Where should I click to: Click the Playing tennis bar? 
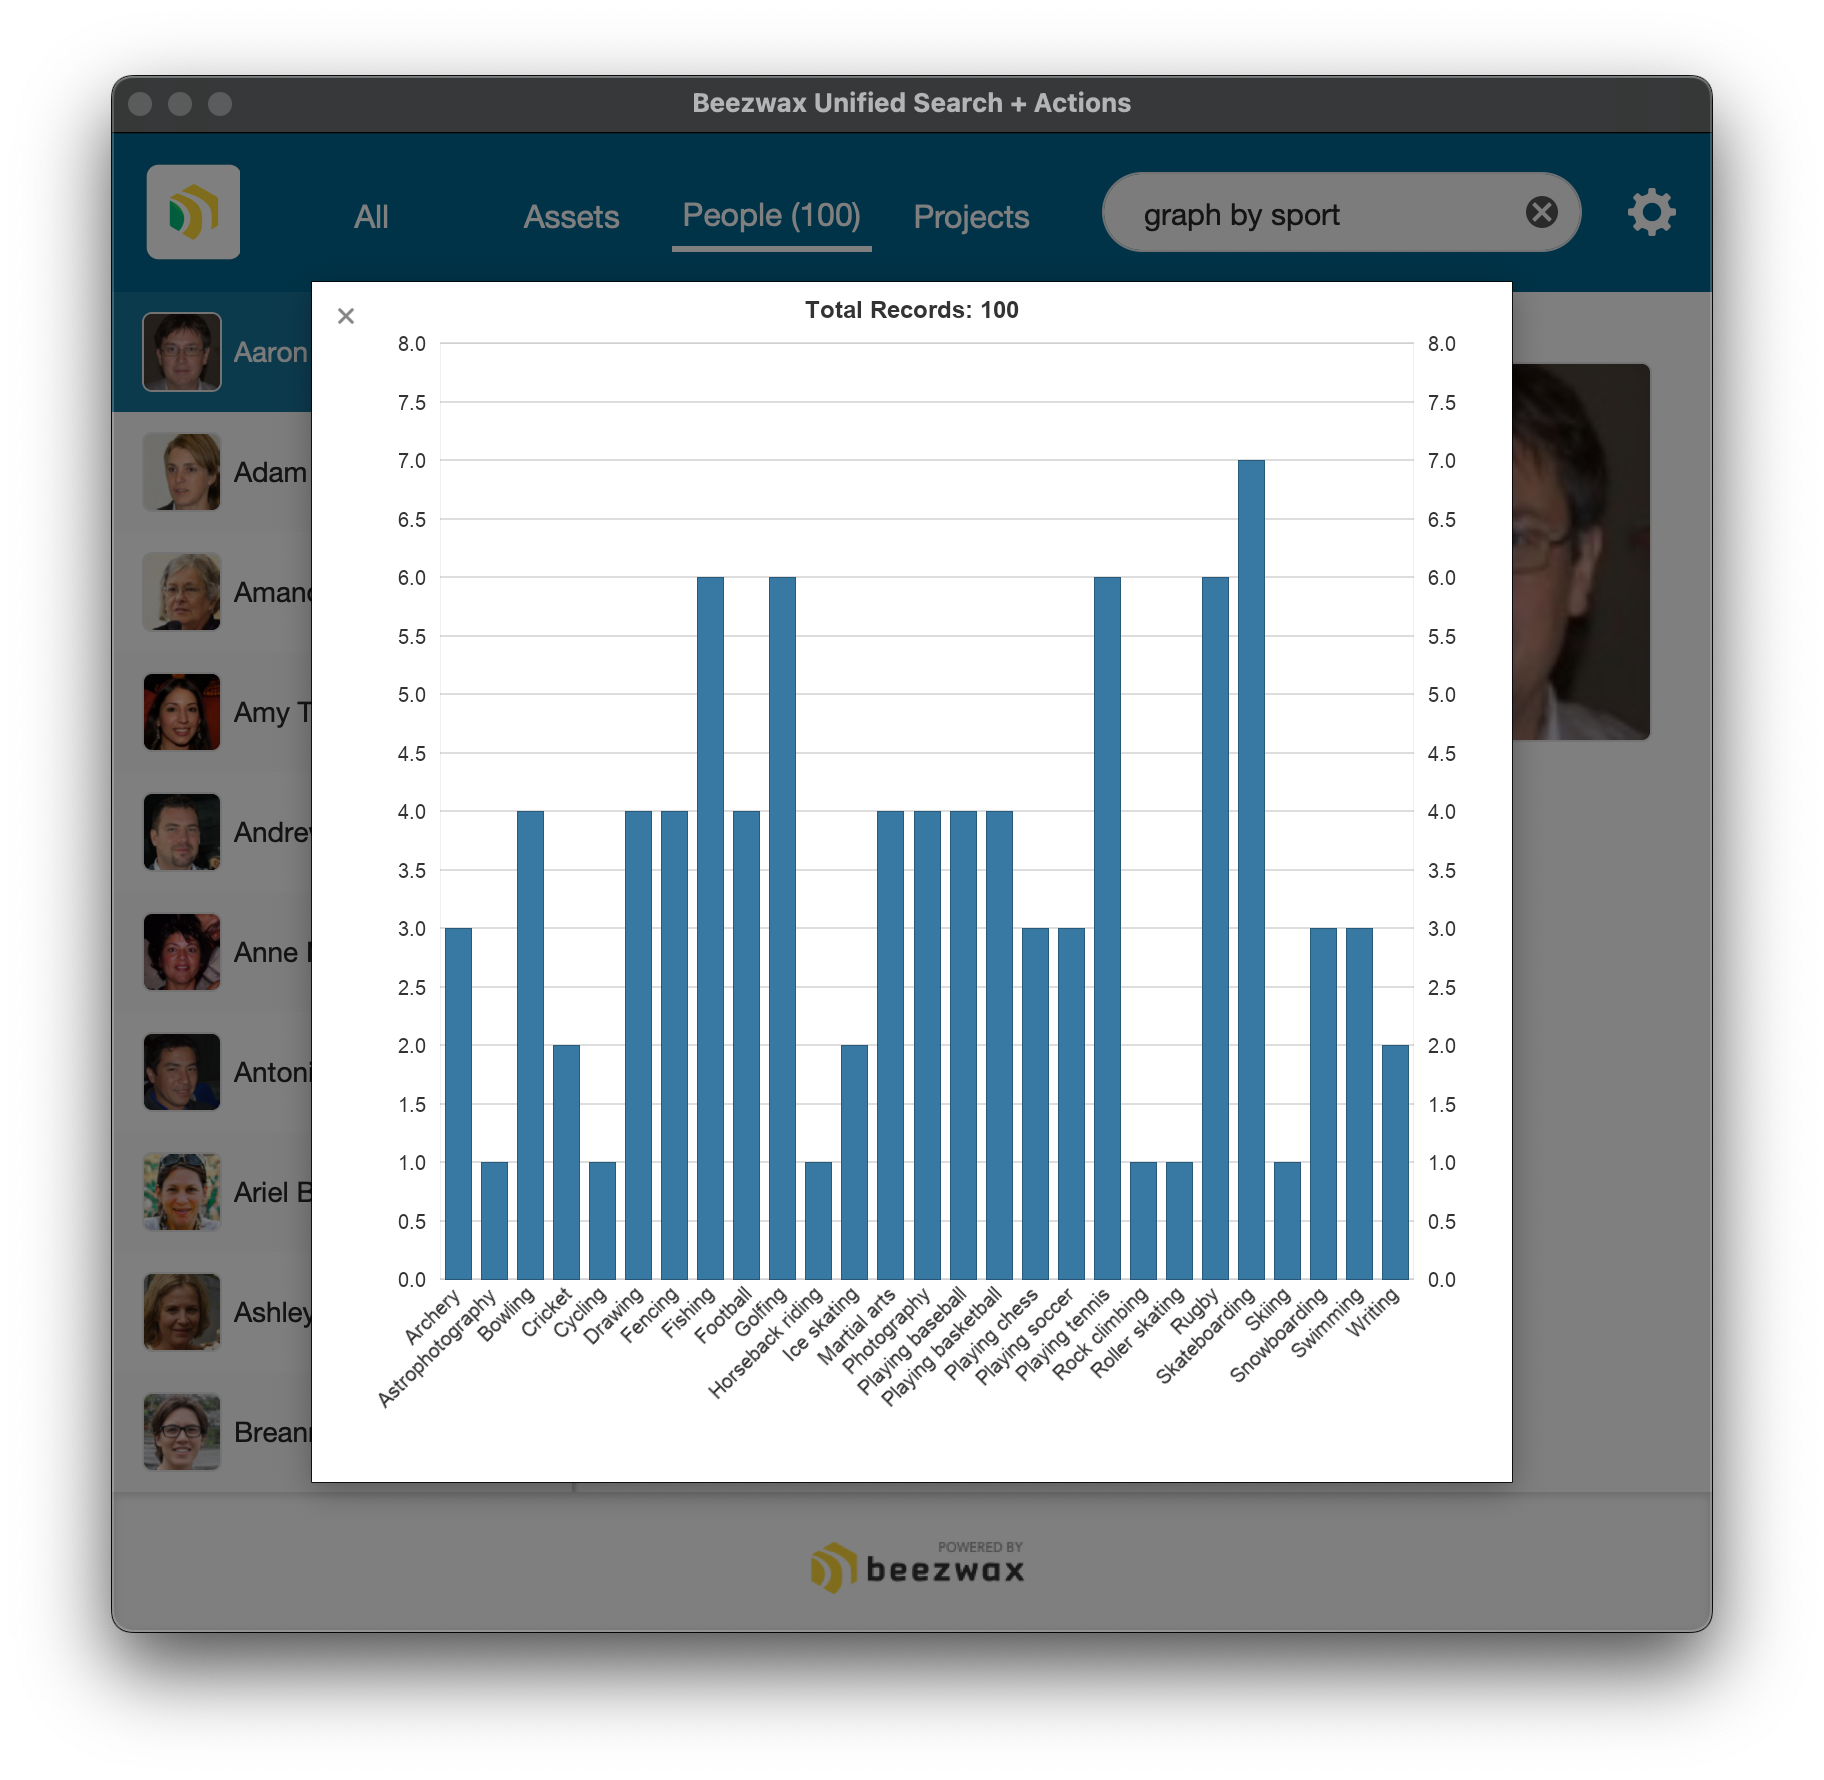click(x=1107, y=928)
